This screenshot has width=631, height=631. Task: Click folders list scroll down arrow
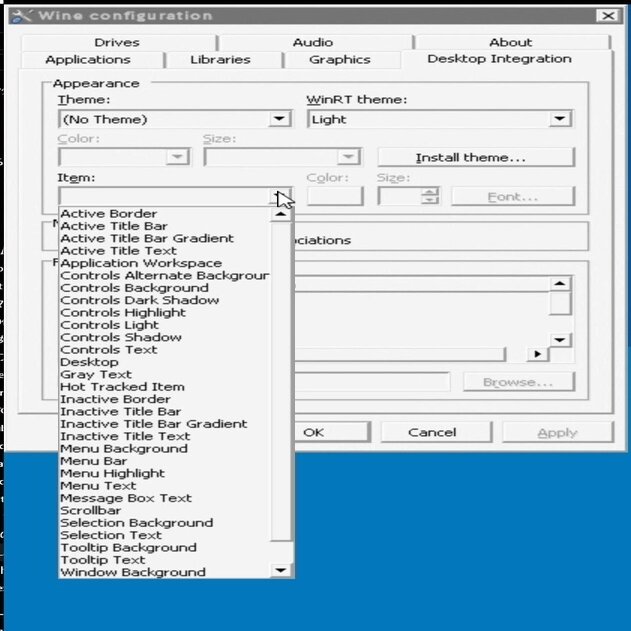560,340
